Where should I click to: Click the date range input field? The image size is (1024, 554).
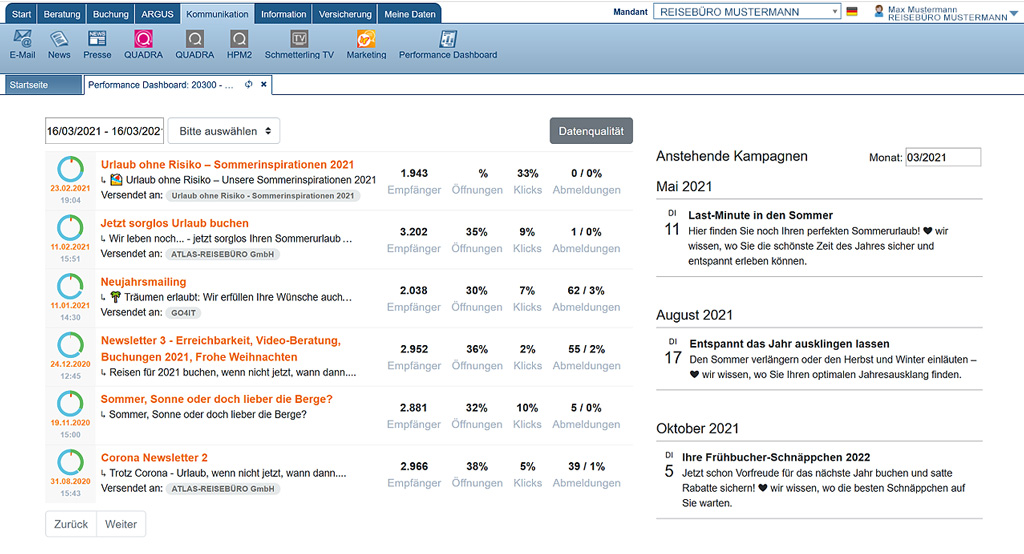pyautogui.click(x=104, y=131)
